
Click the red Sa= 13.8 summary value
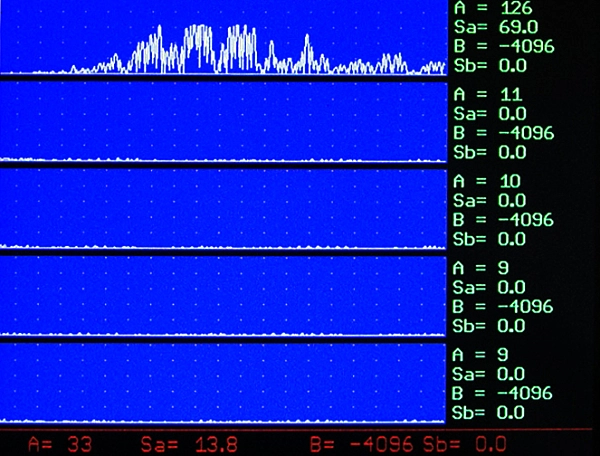(189, 444)
